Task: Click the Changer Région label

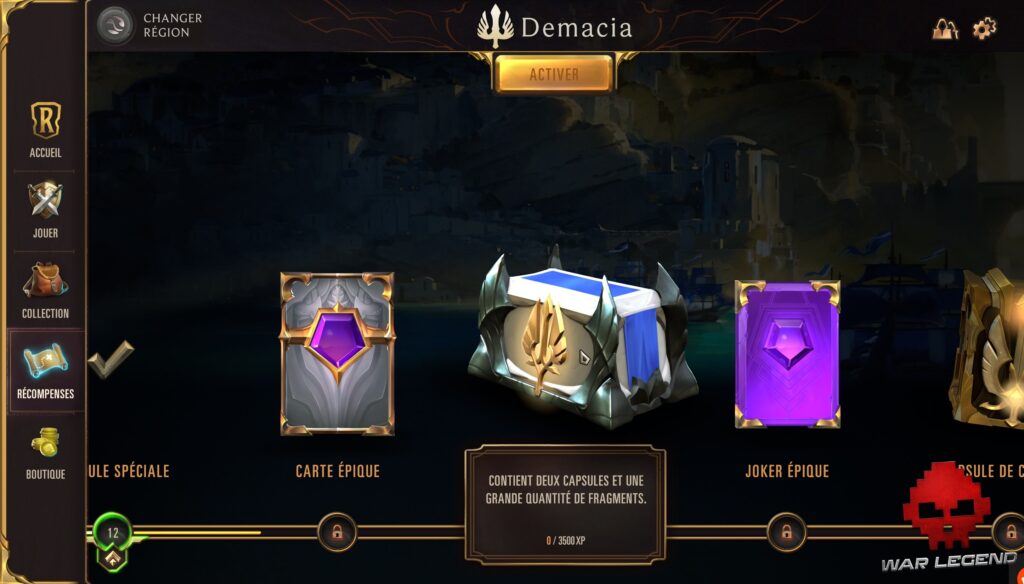Action: (172, 25)
